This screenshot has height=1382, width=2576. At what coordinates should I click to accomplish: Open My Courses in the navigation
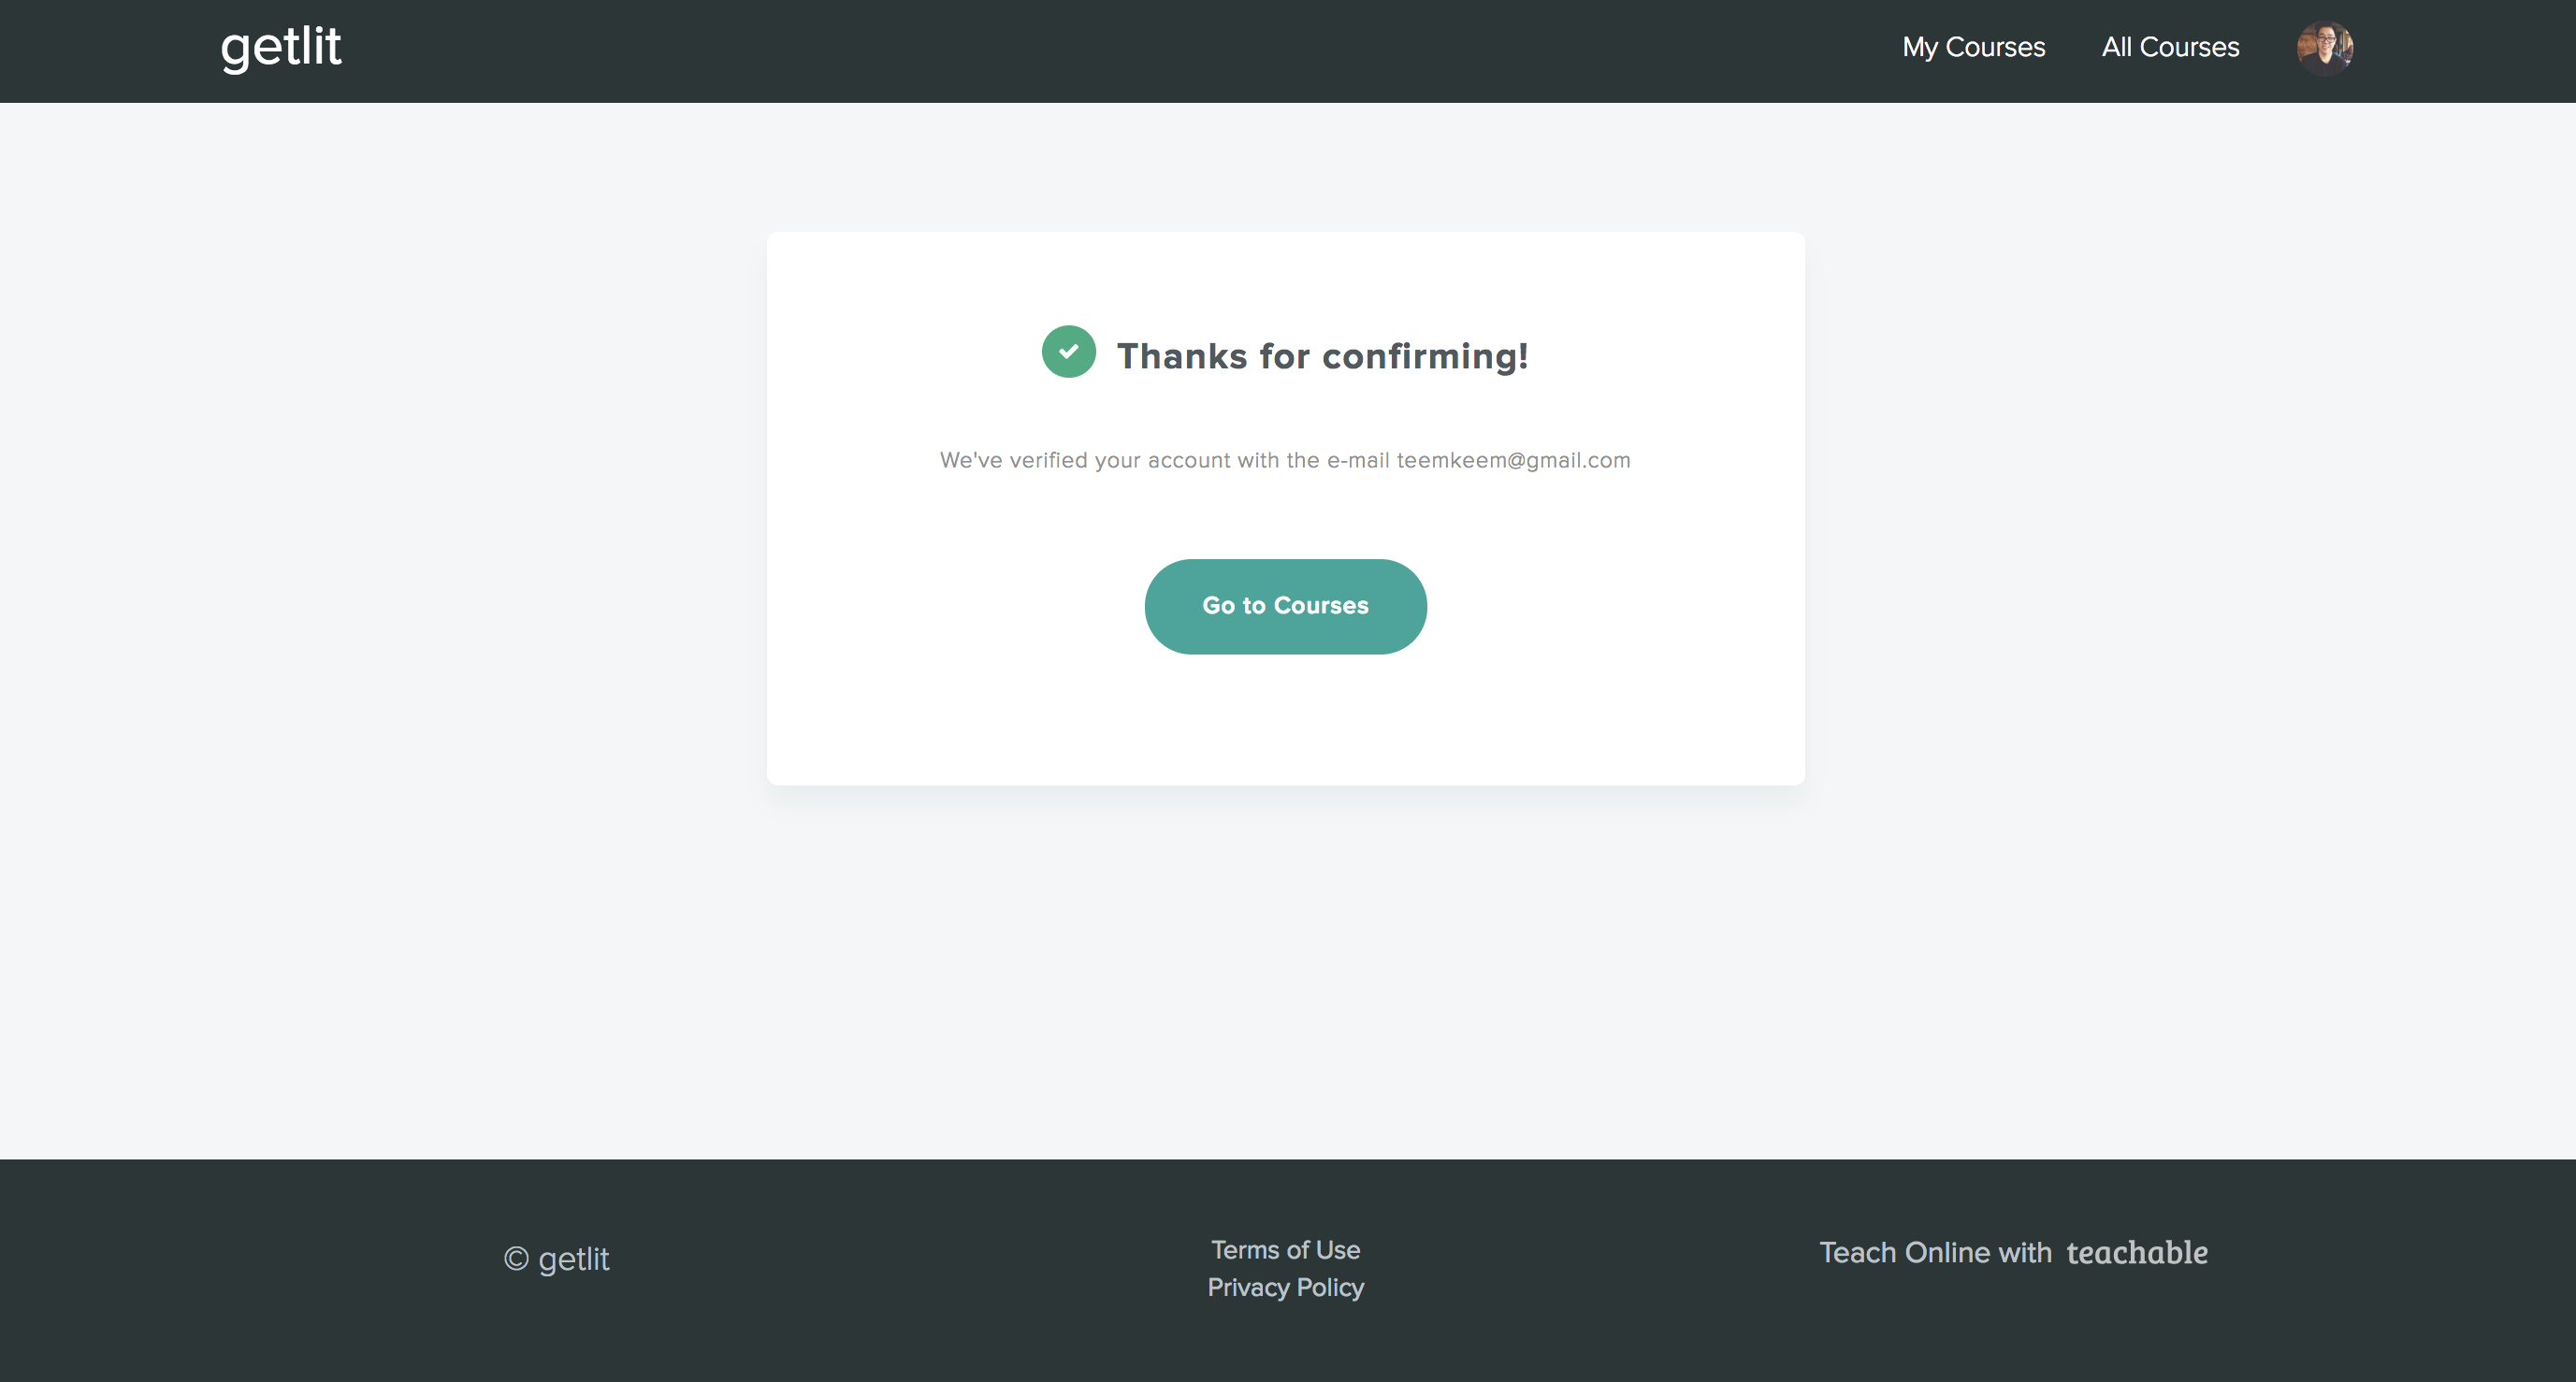[x=1973, y=47]
